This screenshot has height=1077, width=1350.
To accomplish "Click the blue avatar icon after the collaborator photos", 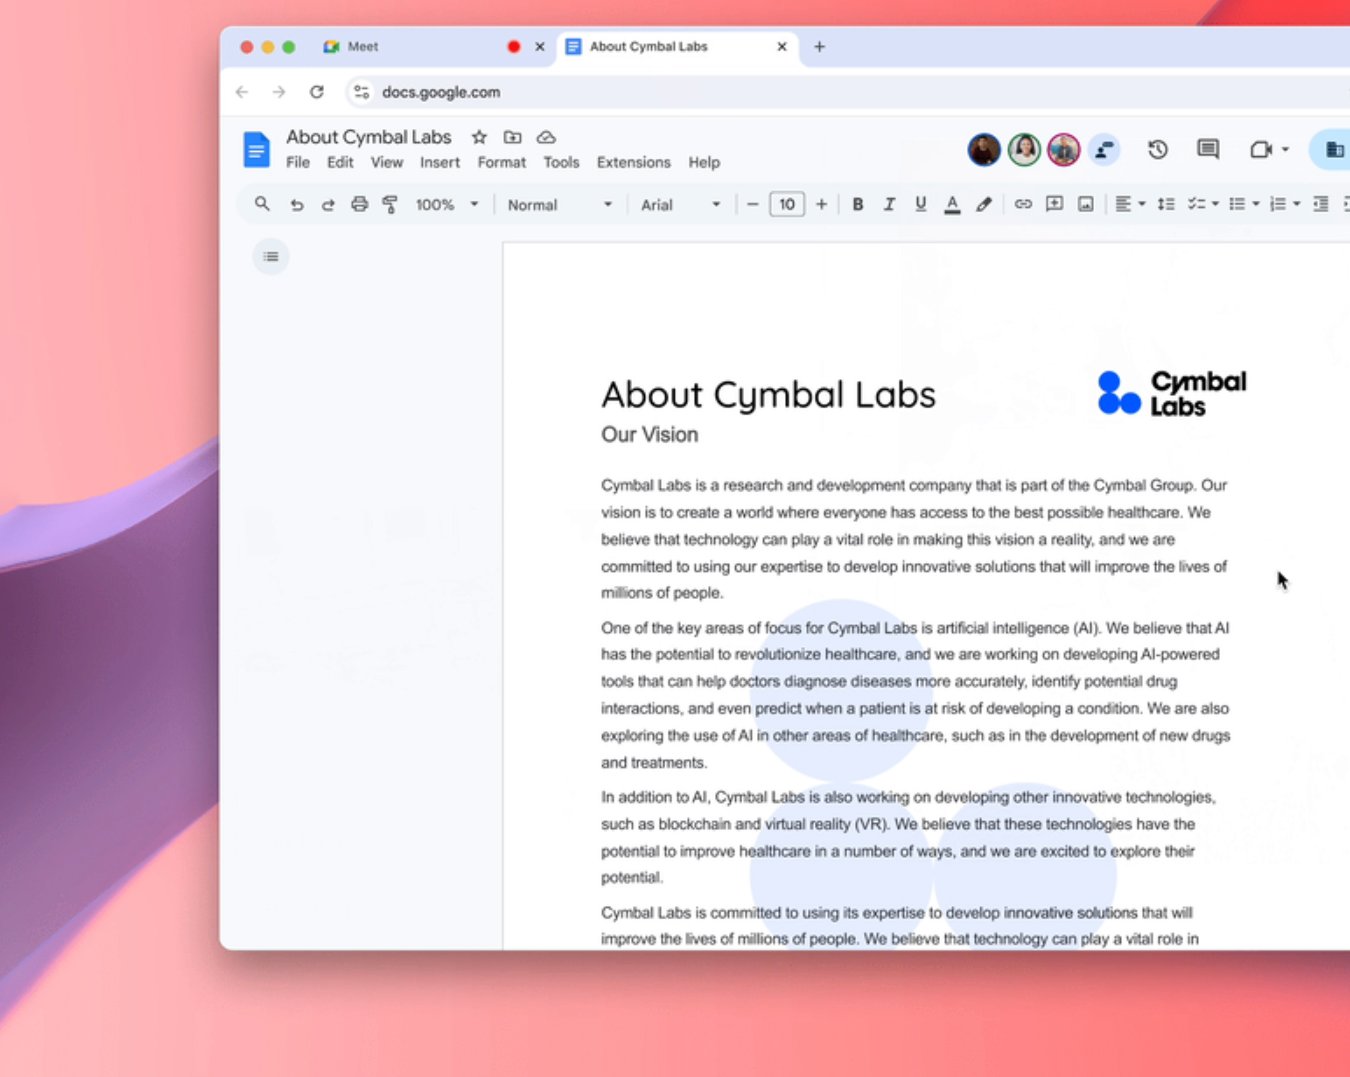I will [1103, 150].
